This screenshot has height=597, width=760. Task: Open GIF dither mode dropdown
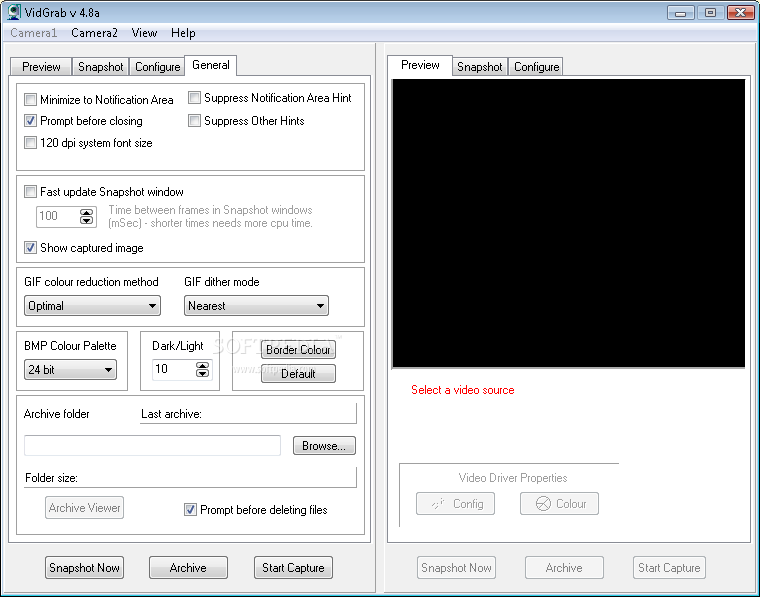(256, 306)
